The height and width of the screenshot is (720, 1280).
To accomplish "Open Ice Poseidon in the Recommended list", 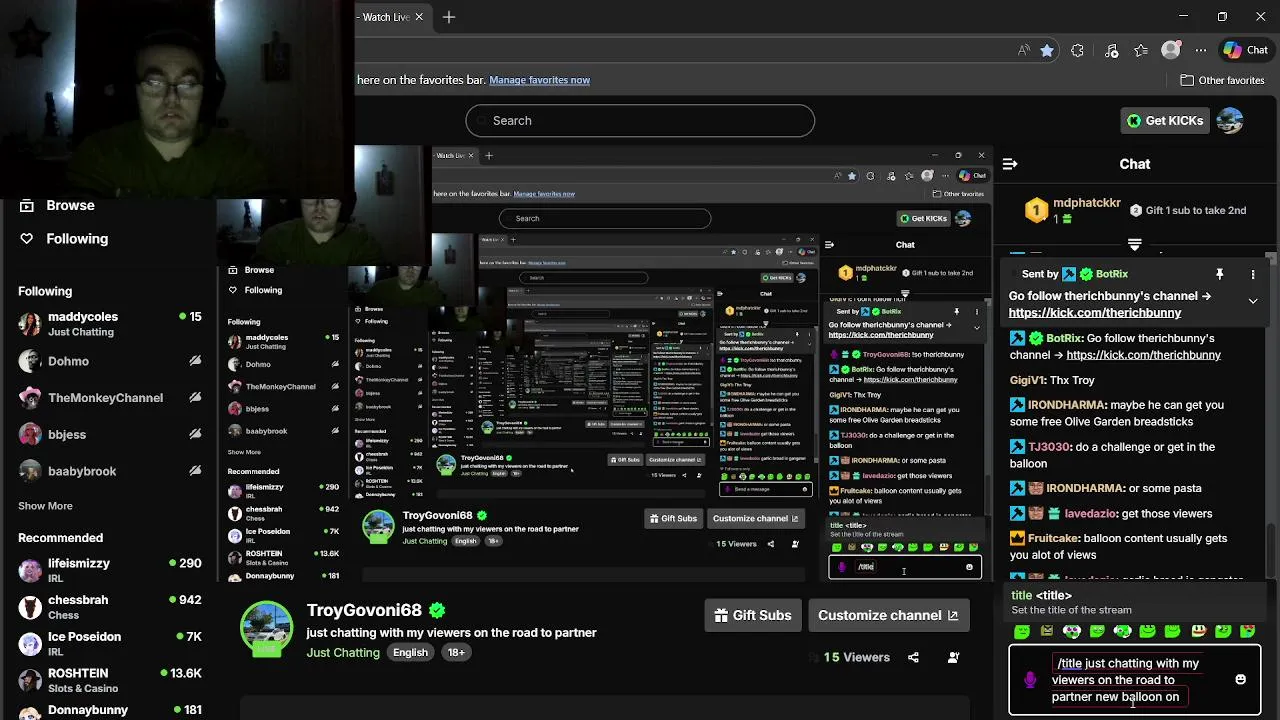I will 110,643.
